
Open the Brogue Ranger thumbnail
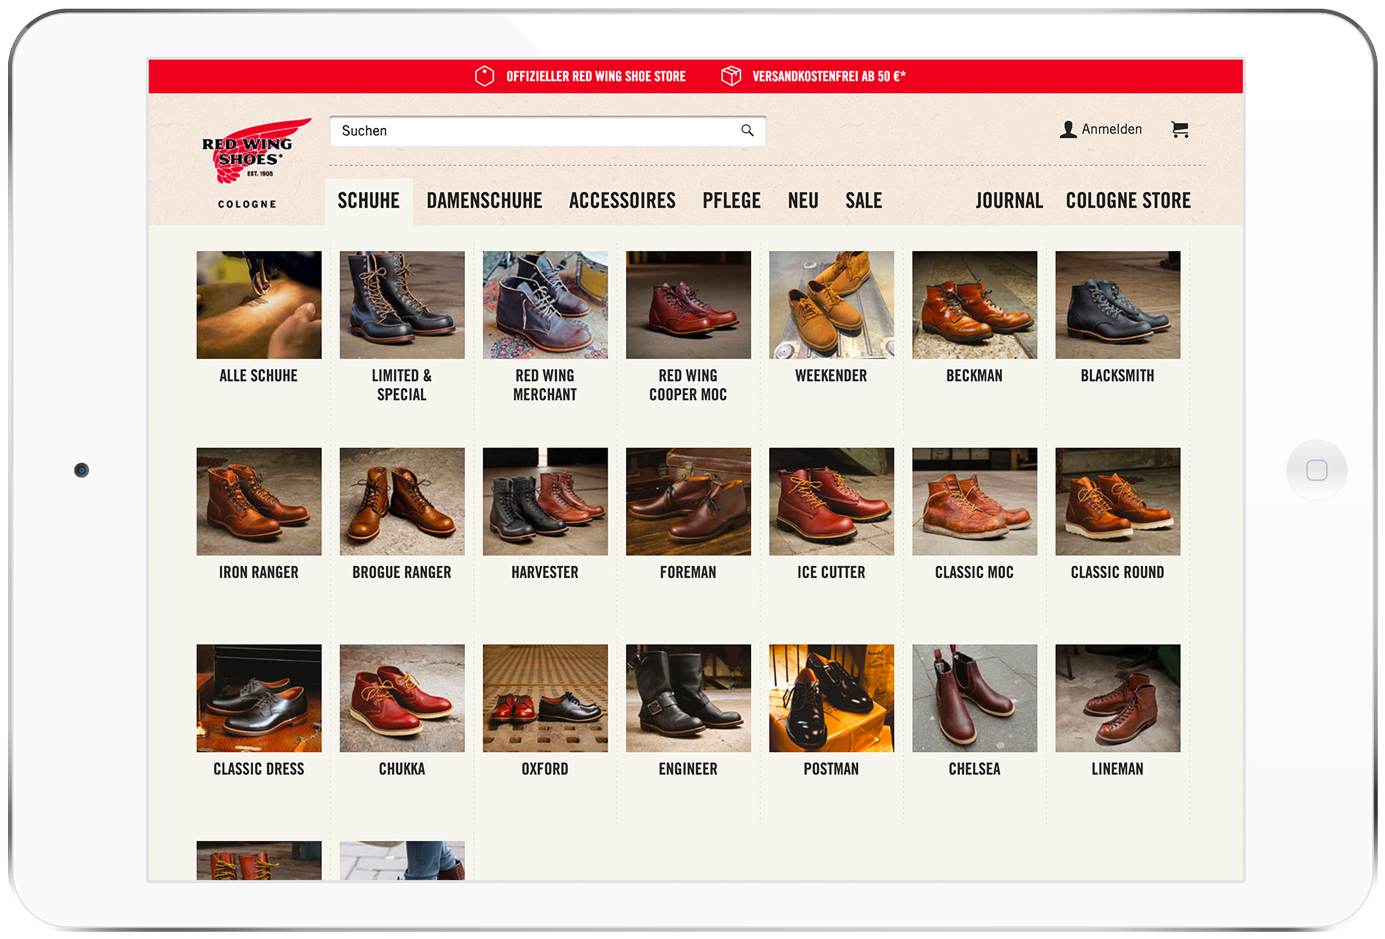click(x=402, y=502)
